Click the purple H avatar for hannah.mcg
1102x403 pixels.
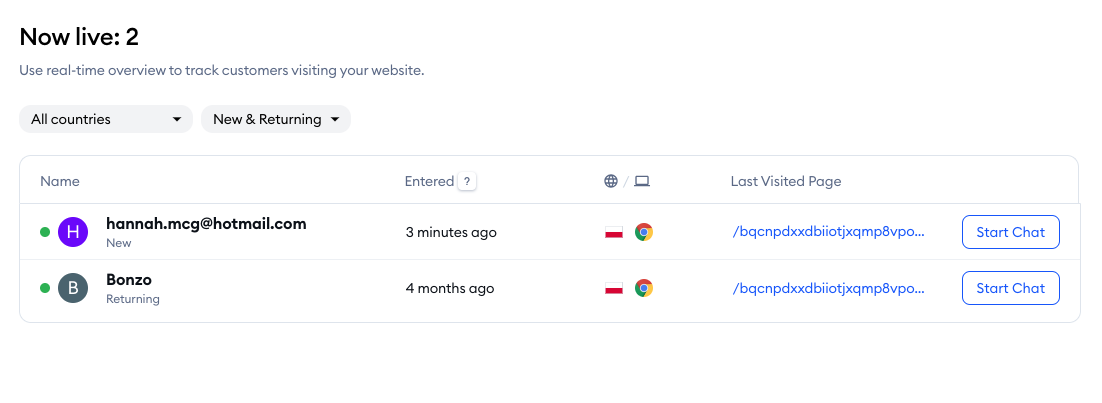(73, 232)
